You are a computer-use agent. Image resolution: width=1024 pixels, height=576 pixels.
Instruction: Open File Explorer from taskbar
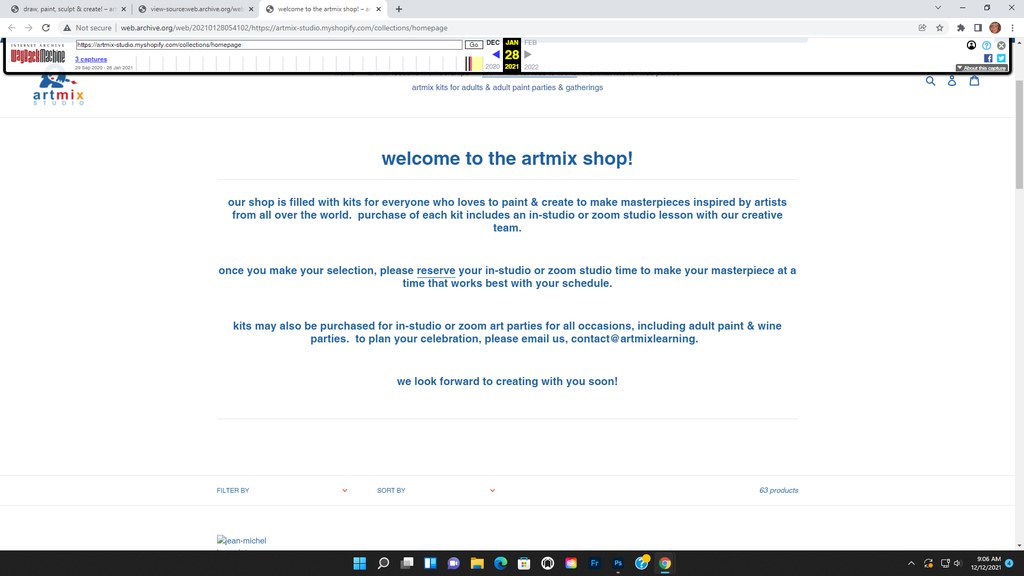click(477, 563)
